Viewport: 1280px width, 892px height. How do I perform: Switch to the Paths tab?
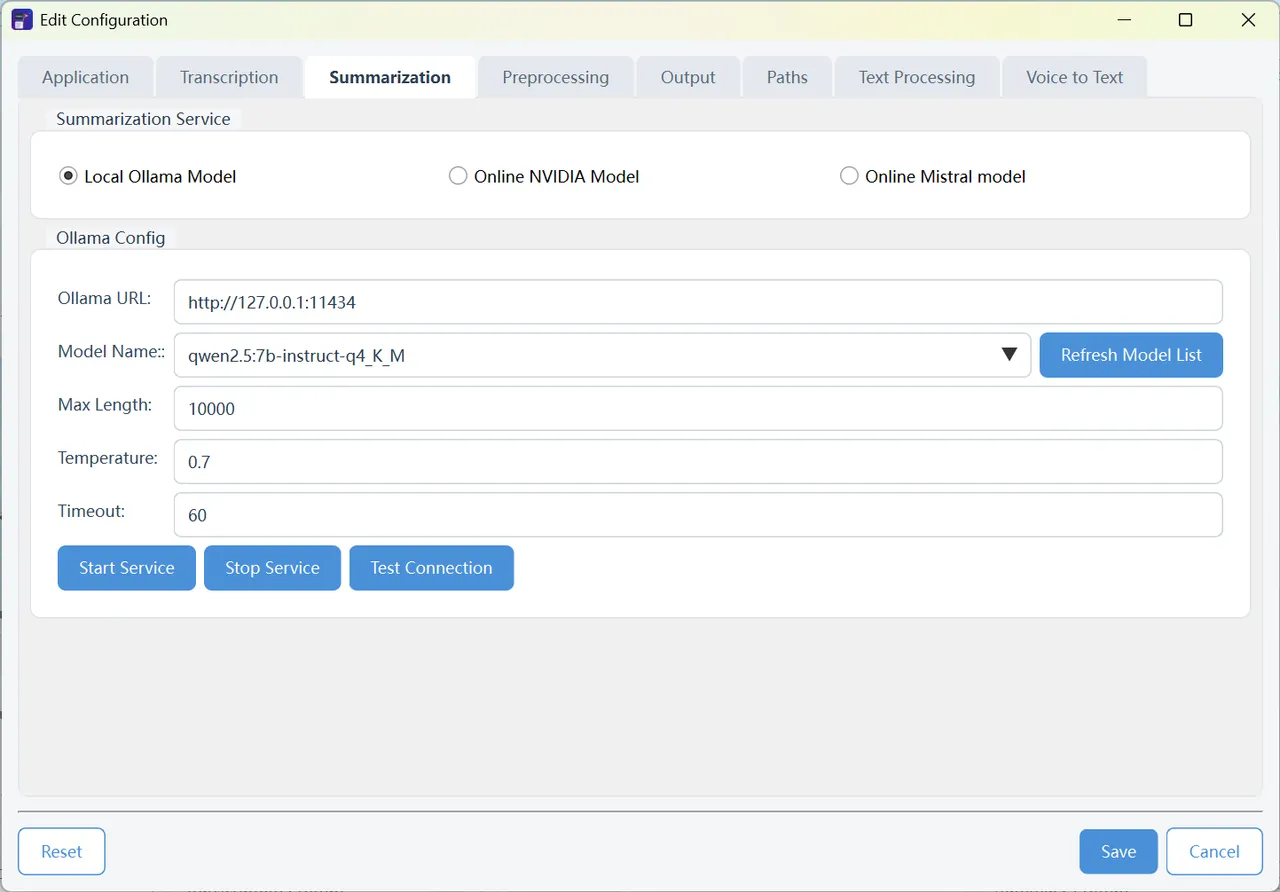coord(787,77)
